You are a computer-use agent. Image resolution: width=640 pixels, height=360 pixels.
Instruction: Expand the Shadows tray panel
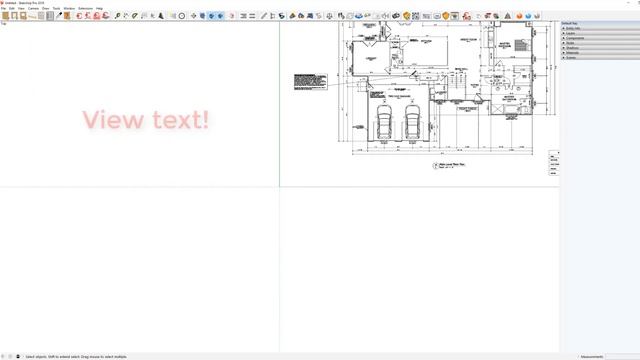[x=600, y=48]
